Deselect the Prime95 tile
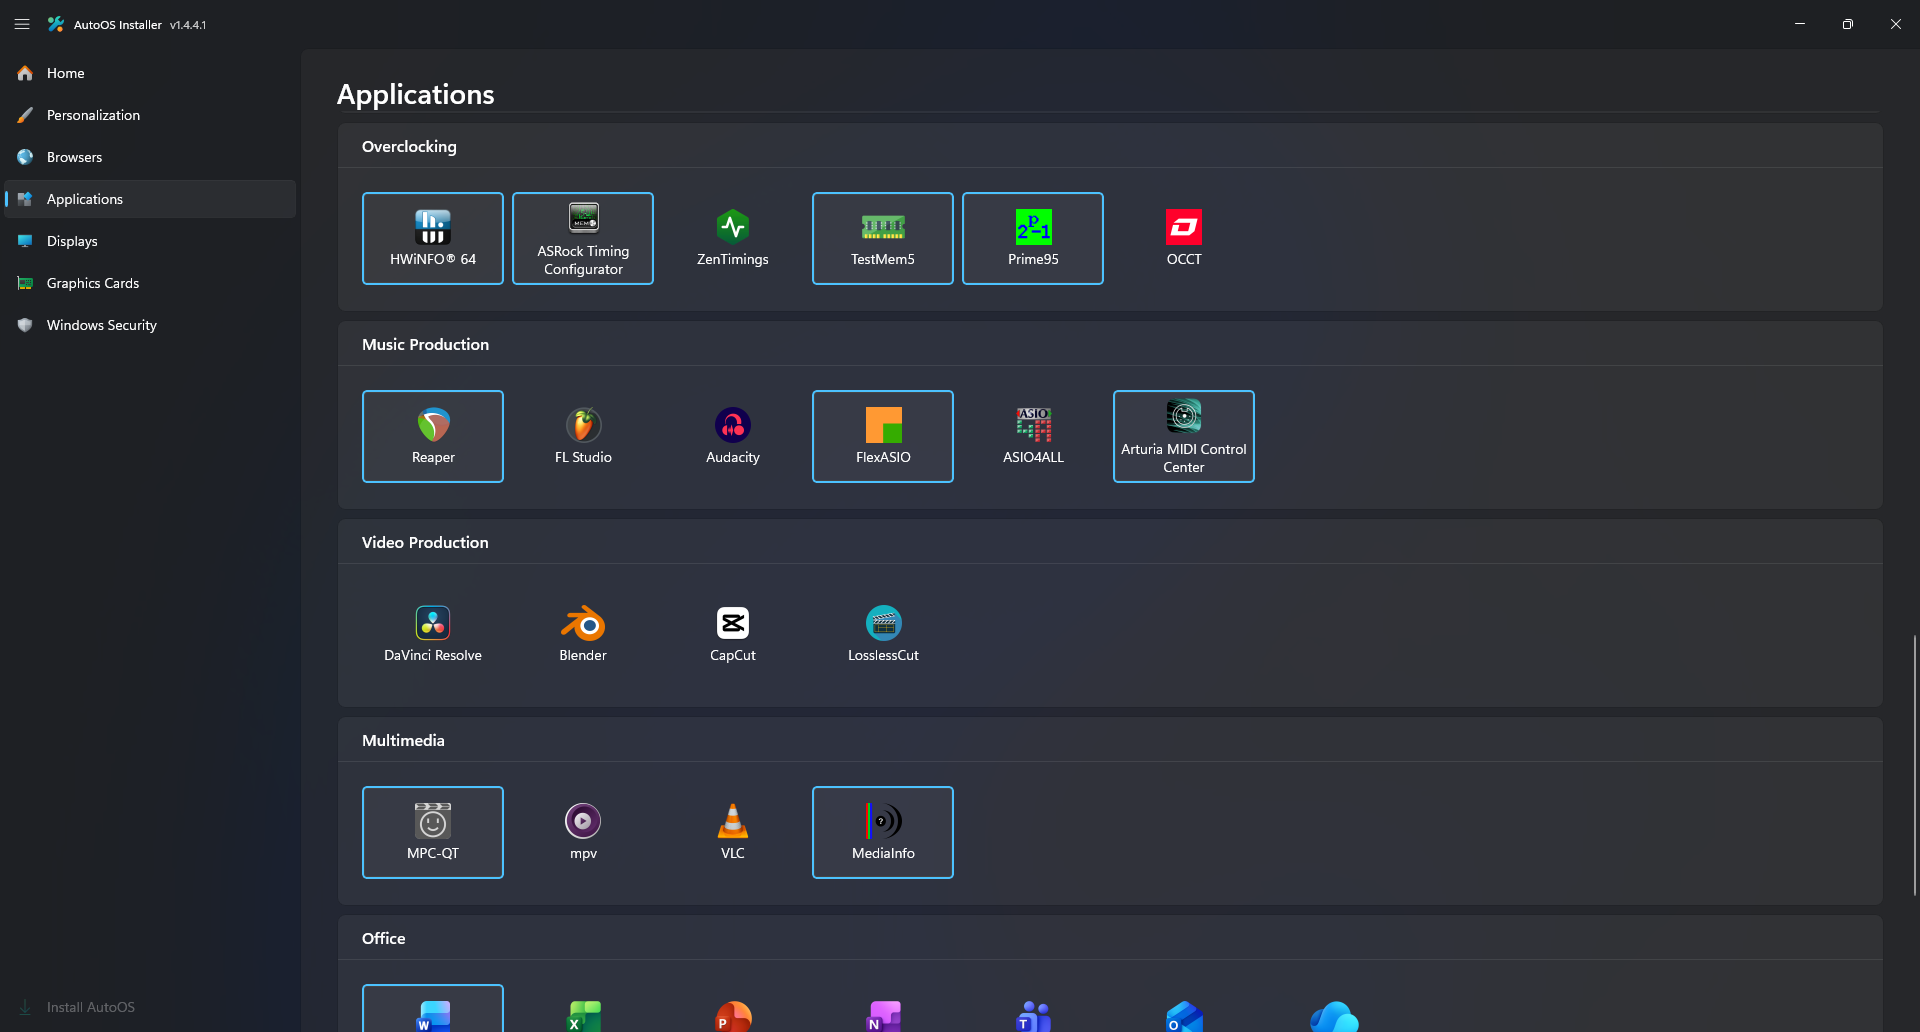 click(1033, 238)
